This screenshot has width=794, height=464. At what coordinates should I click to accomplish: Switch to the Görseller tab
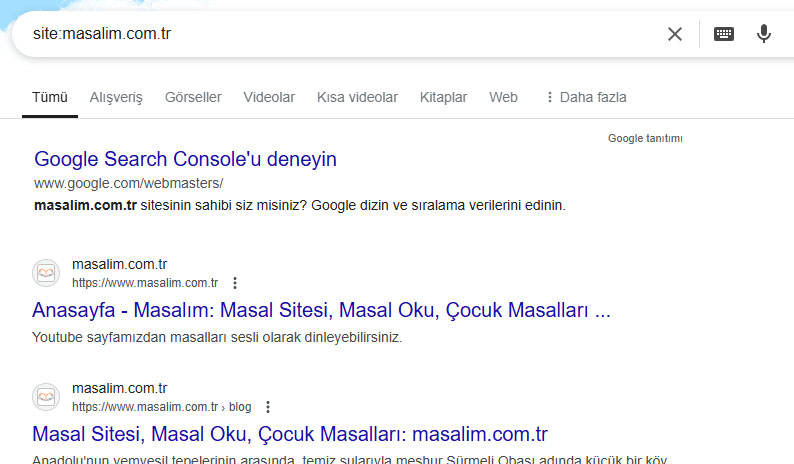[x=193, y=97]
